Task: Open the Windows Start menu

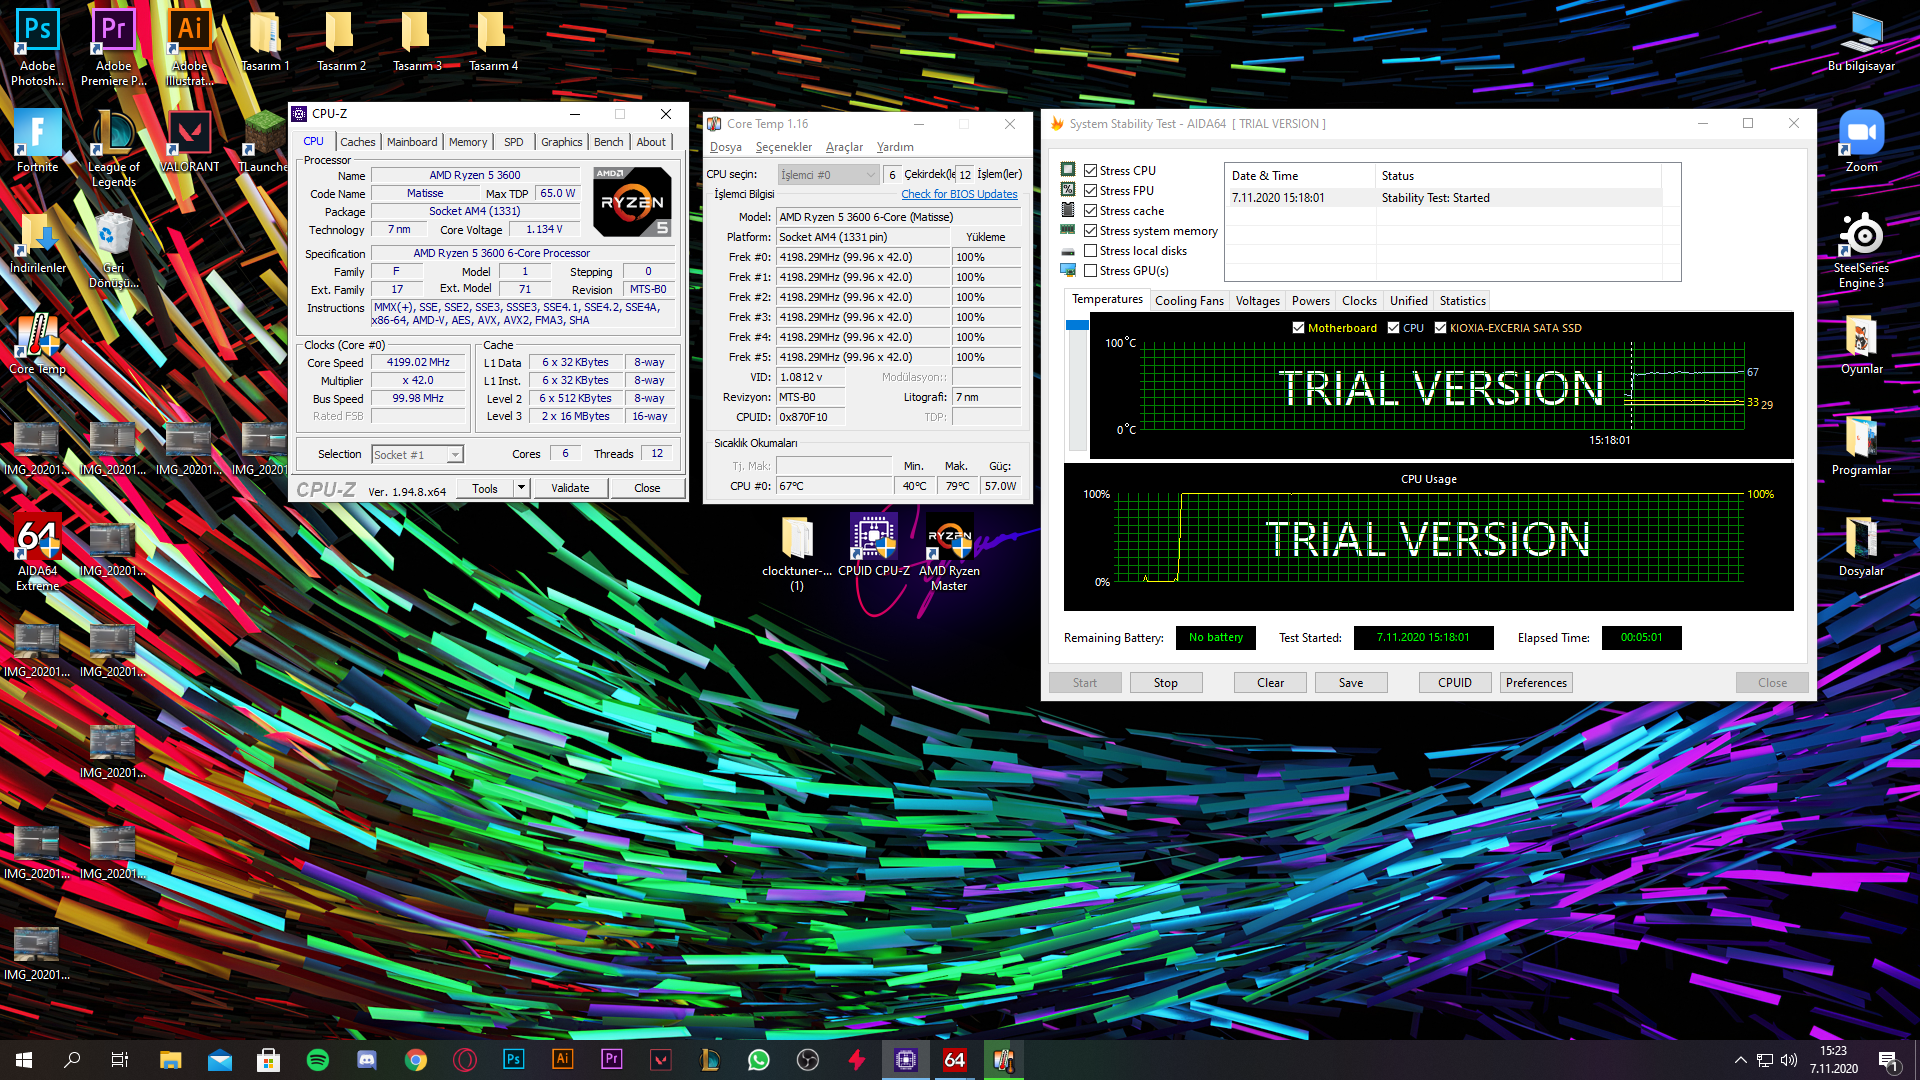Action: (x=24, y=1060)
